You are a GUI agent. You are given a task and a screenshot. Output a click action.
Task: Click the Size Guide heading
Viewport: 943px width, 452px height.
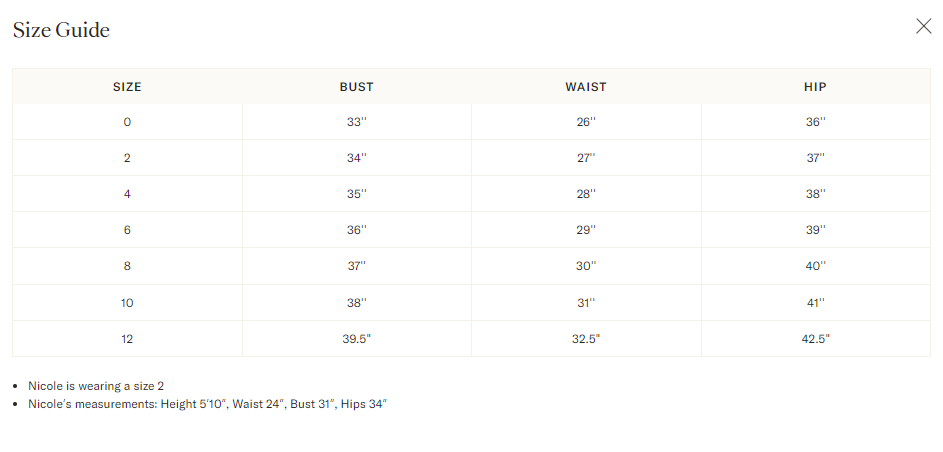coord(61,30)
